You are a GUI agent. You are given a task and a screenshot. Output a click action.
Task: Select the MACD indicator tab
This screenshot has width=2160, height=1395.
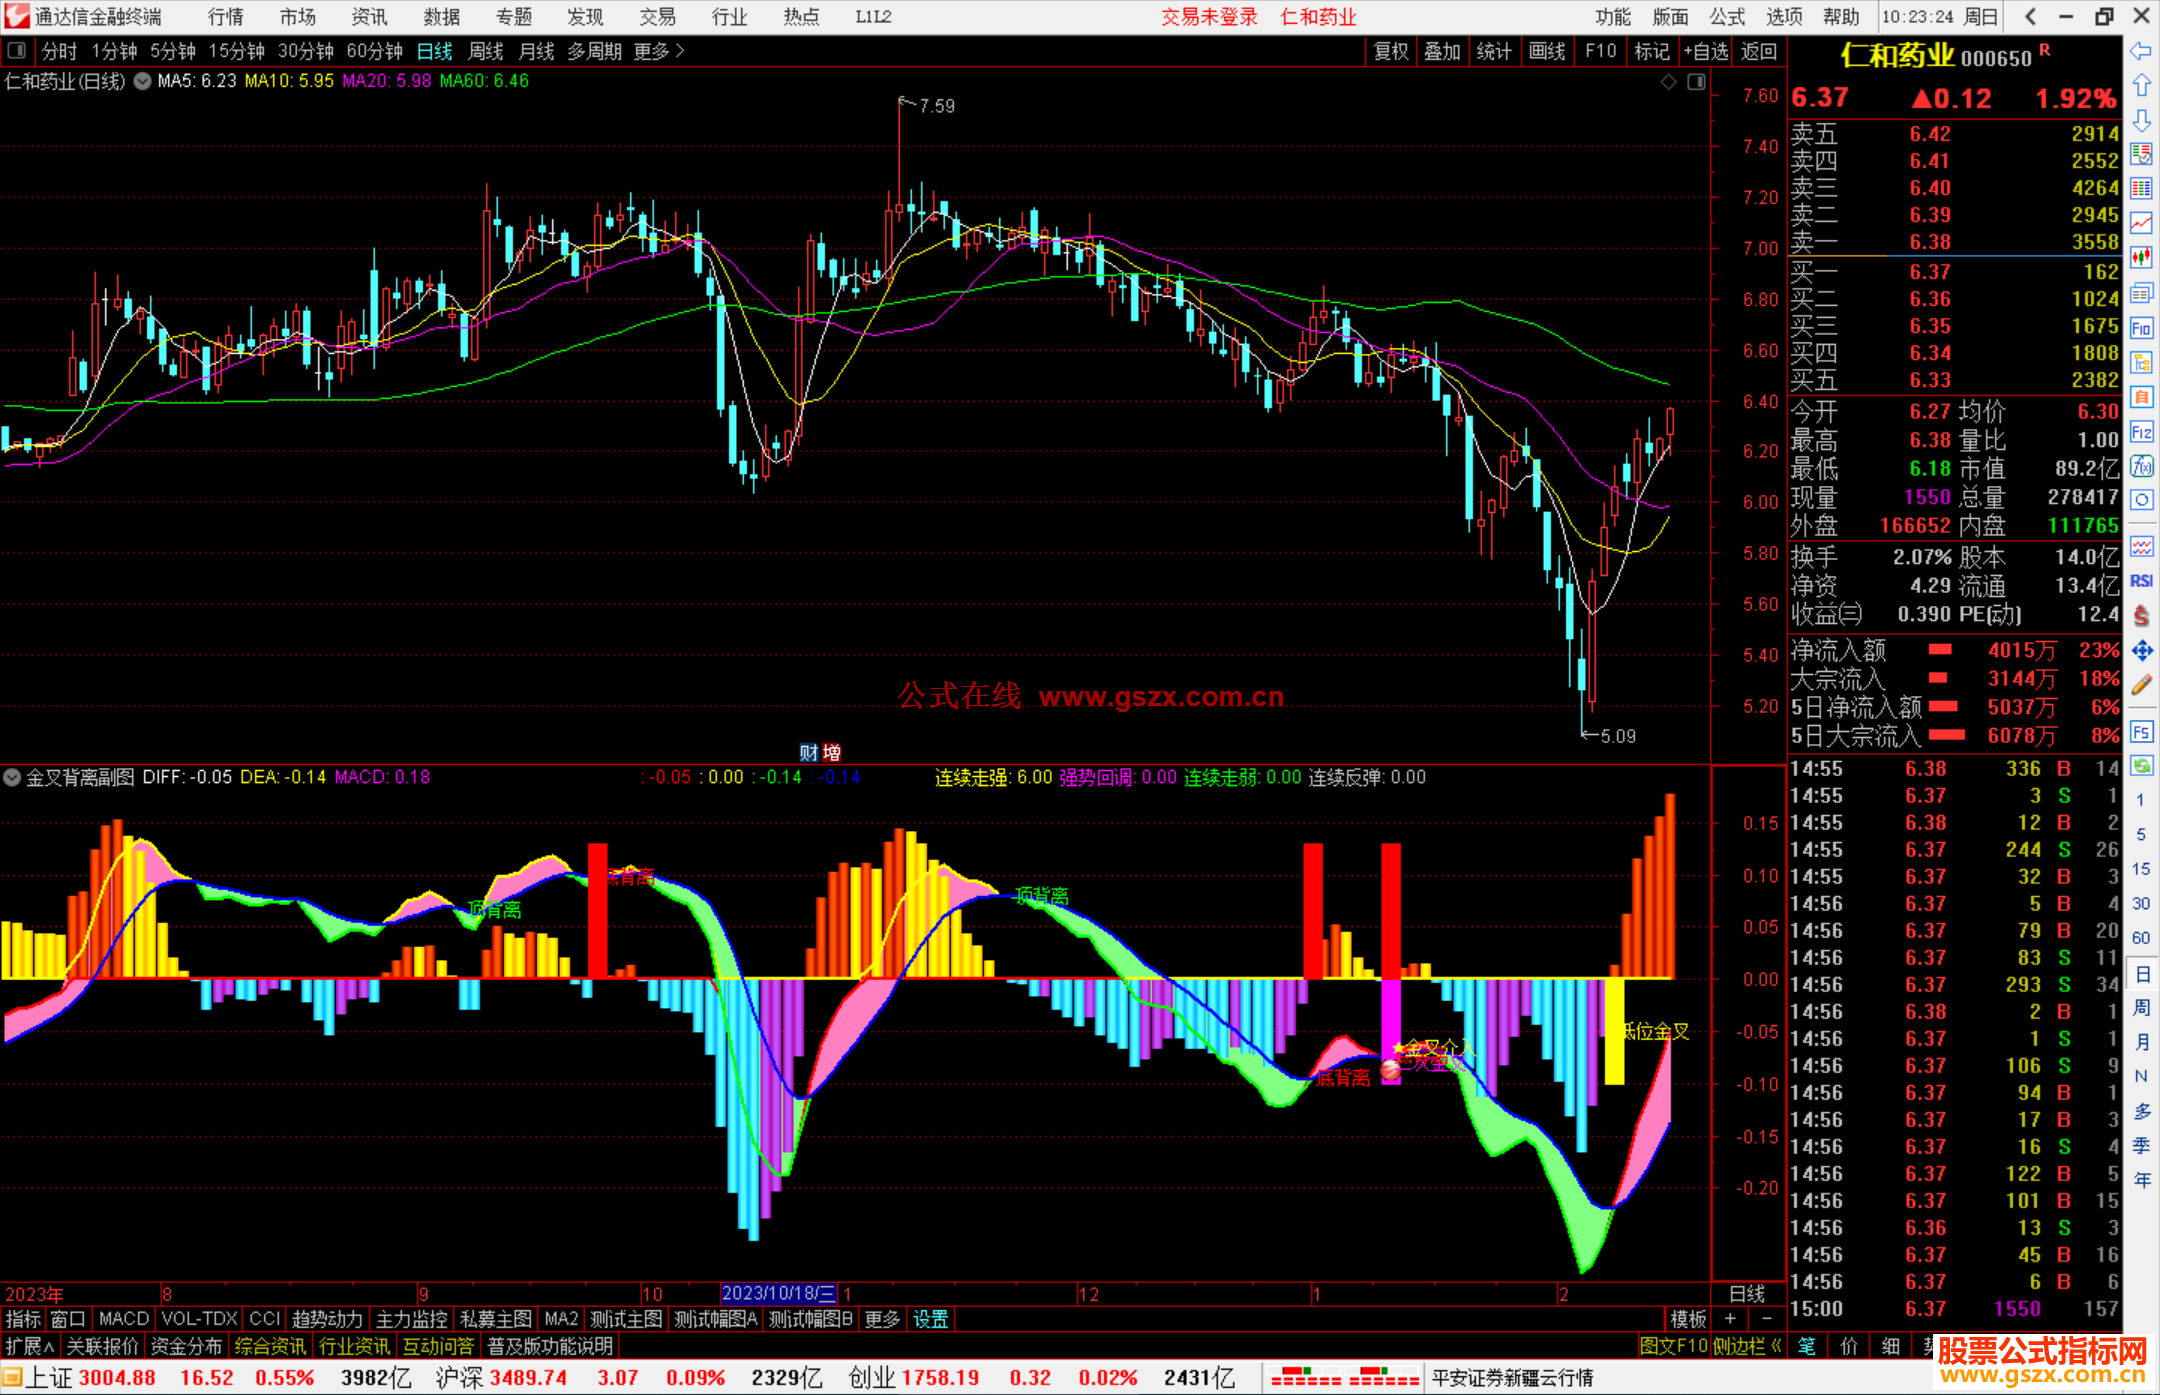click(124, 1319)
